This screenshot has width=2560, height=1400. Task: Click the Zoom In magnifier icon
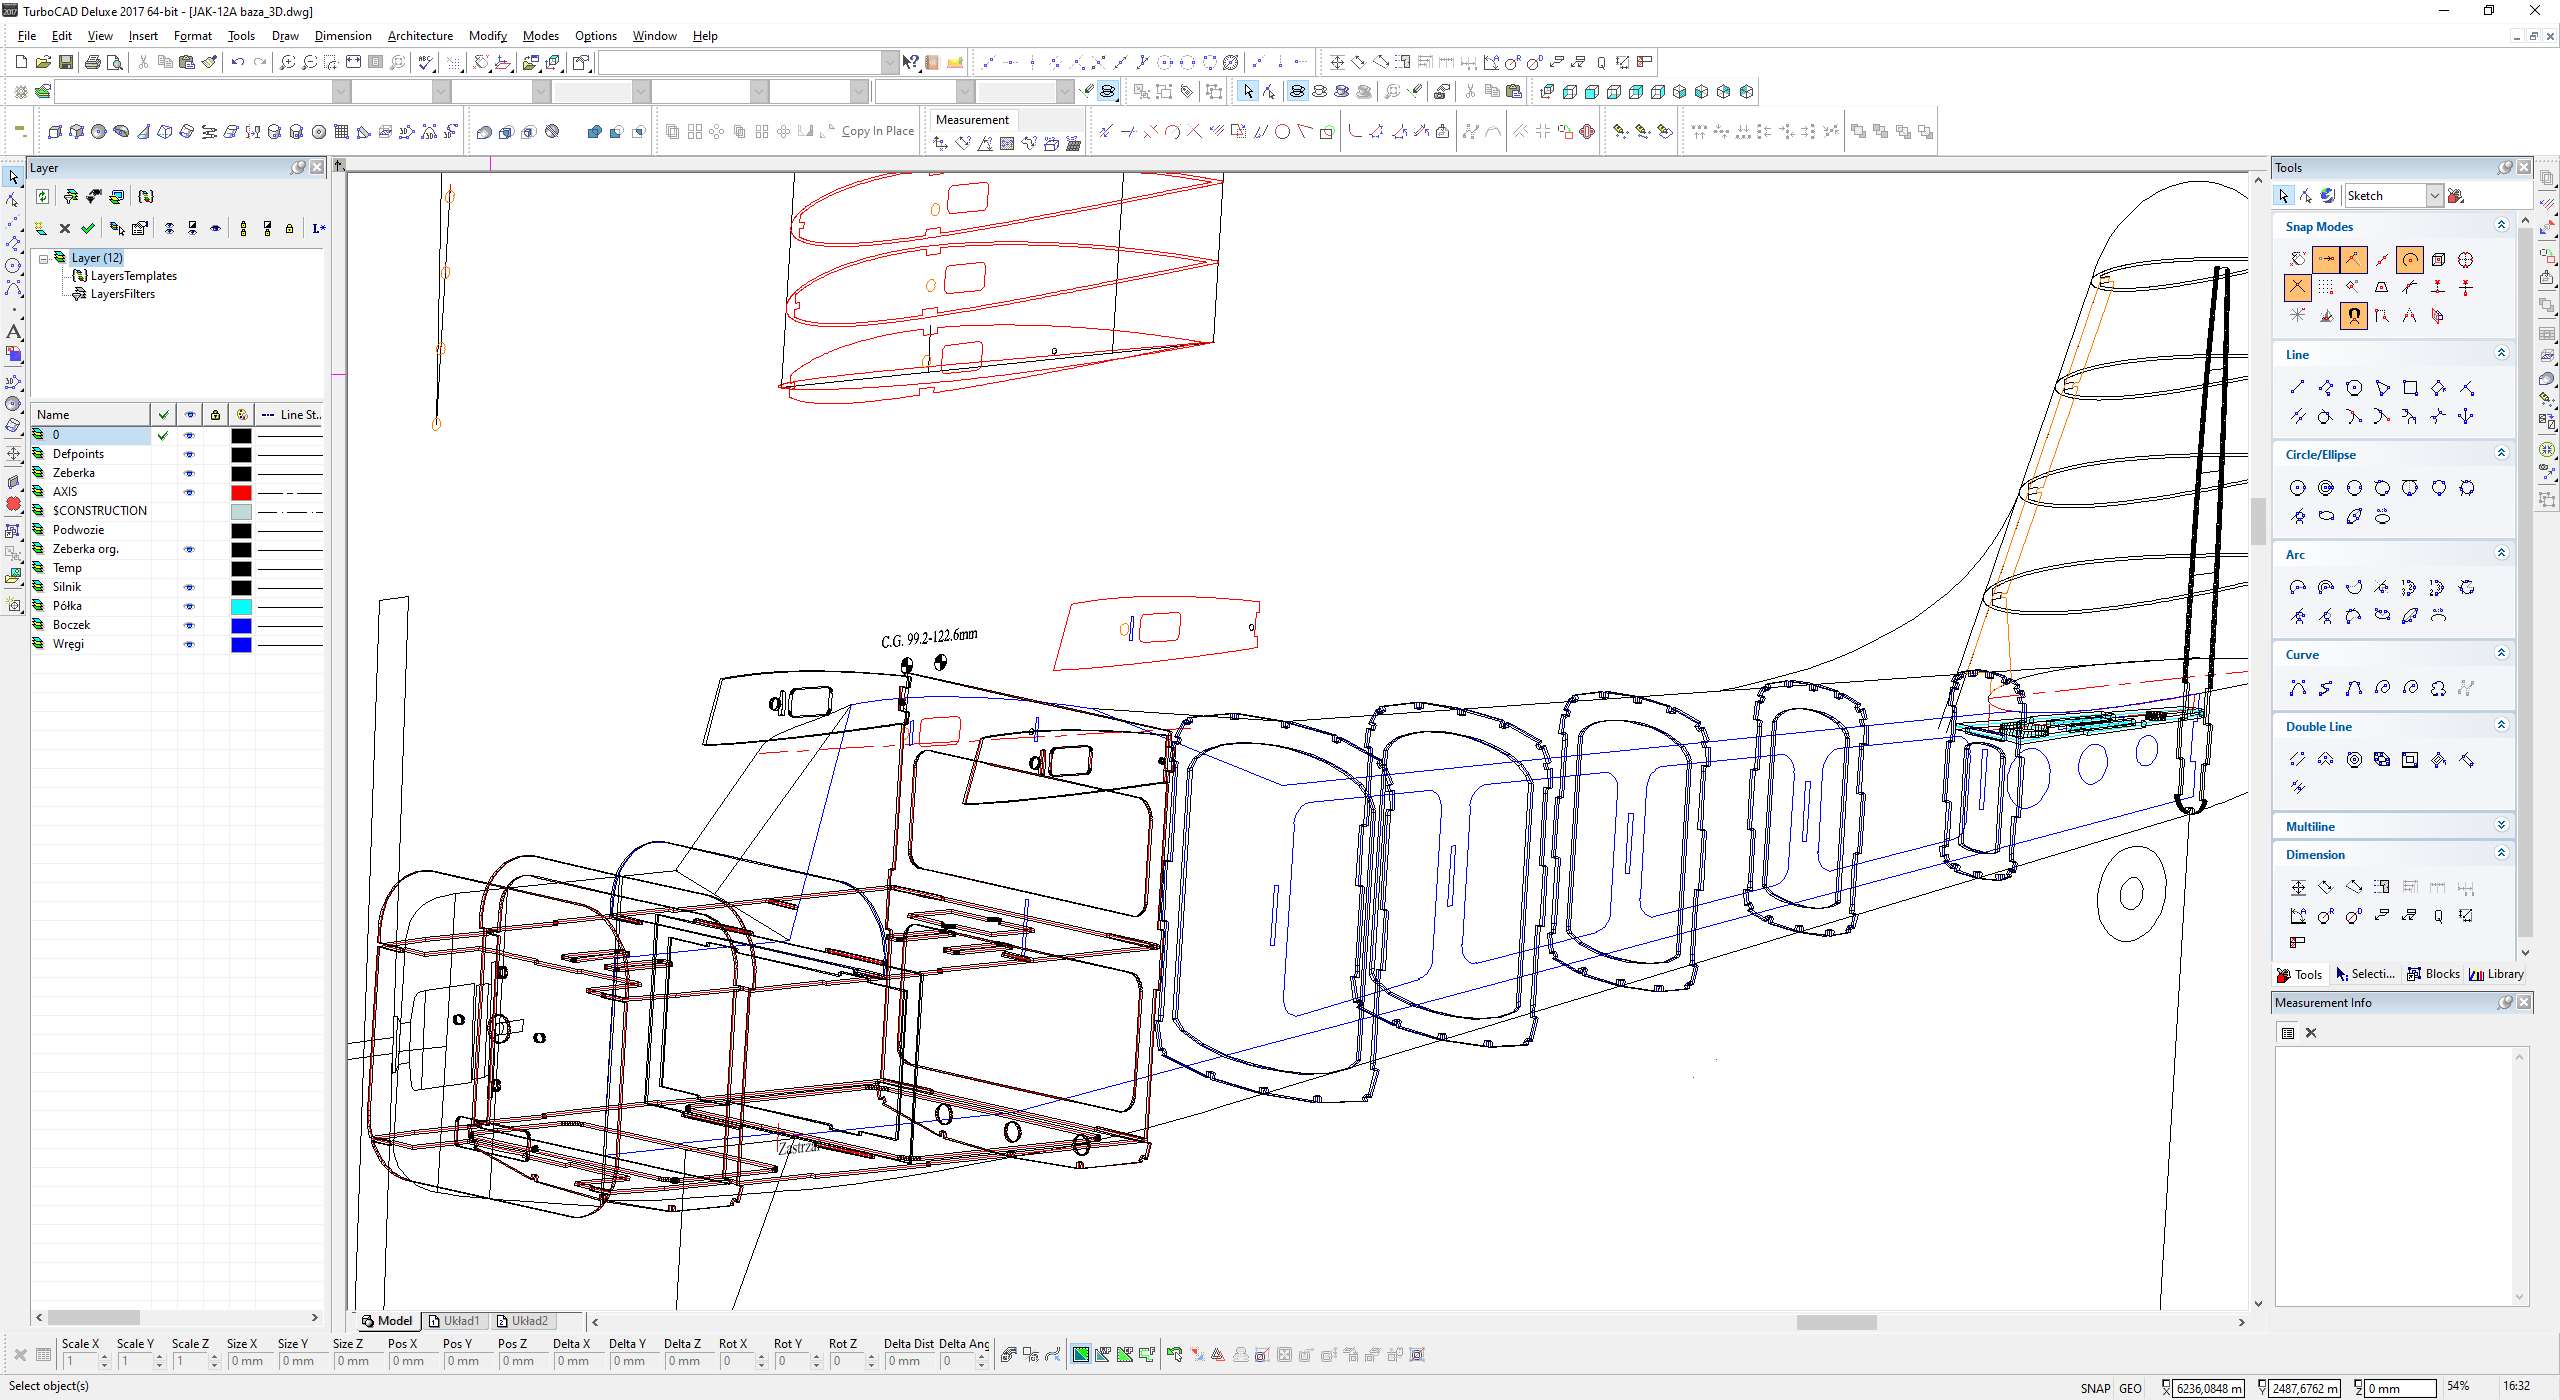point(287,62)
